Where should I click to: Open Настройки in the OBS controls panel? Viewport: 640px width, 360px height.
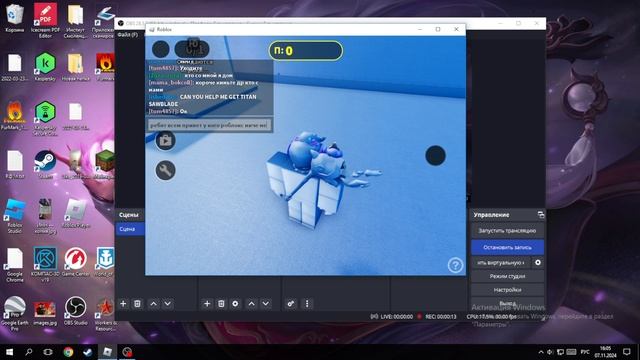click(x=507, y=290)
